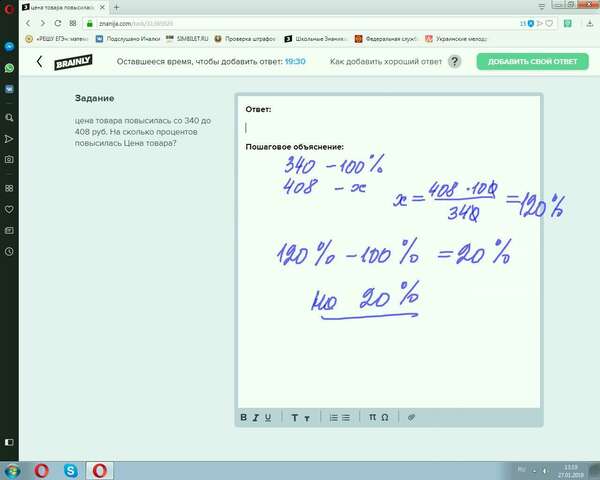Screen dimensions: 600x480
Task: Navigate forward in the browser
Action: pyautogui.click(x=42, y=23)
